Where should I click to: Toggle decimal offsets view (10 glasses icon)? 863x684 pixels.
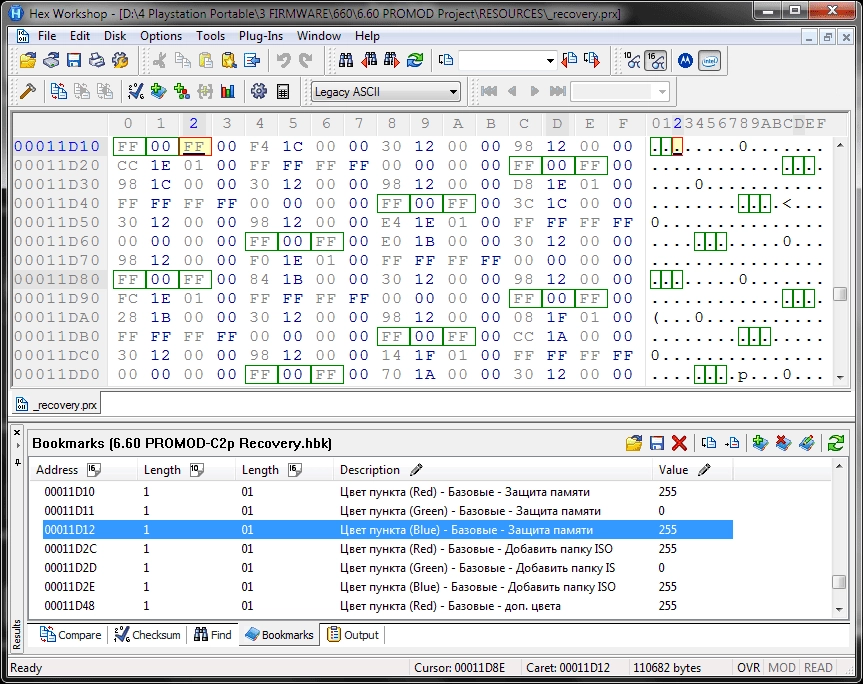click(632, 61)
